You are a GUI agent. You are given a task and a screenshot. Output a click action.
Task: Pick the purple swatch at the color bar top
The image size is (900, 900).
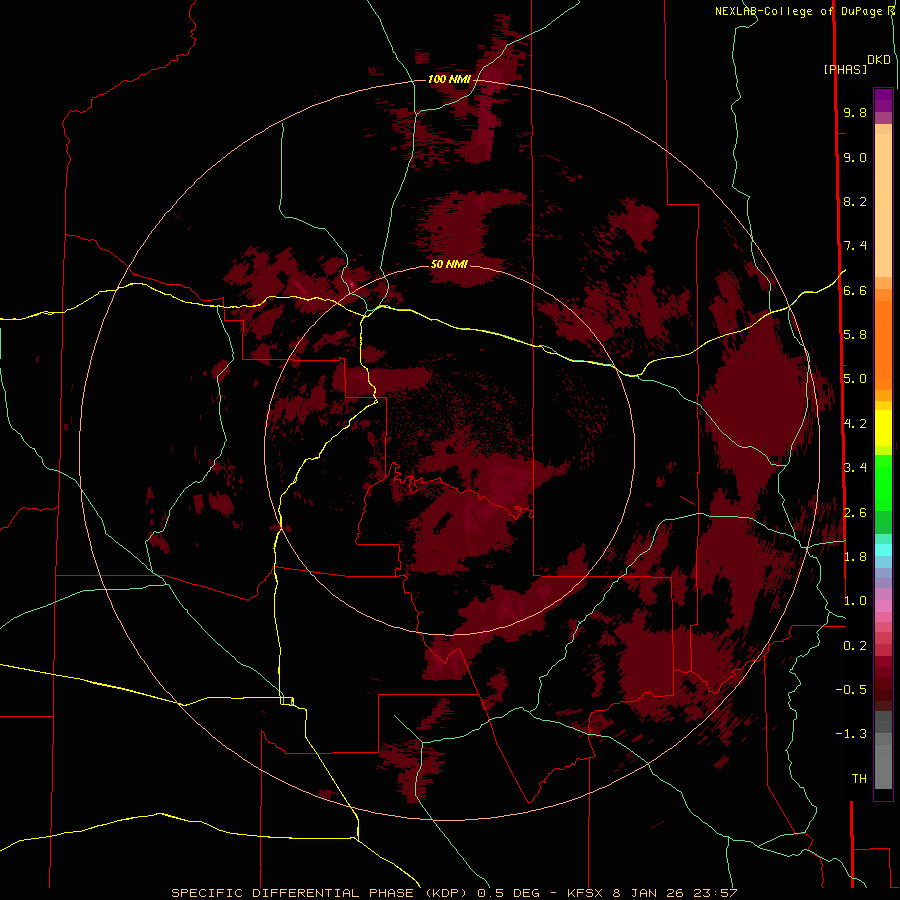[x=883, y=100]
